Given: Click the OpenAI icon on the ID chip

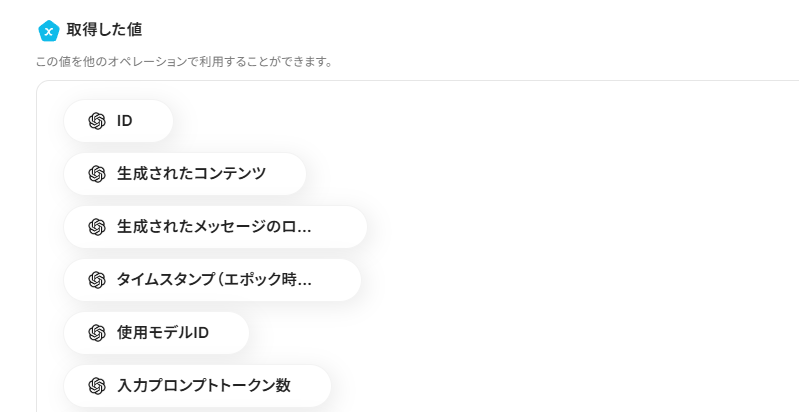Looking at the screenshot, I should click(97, 121).
